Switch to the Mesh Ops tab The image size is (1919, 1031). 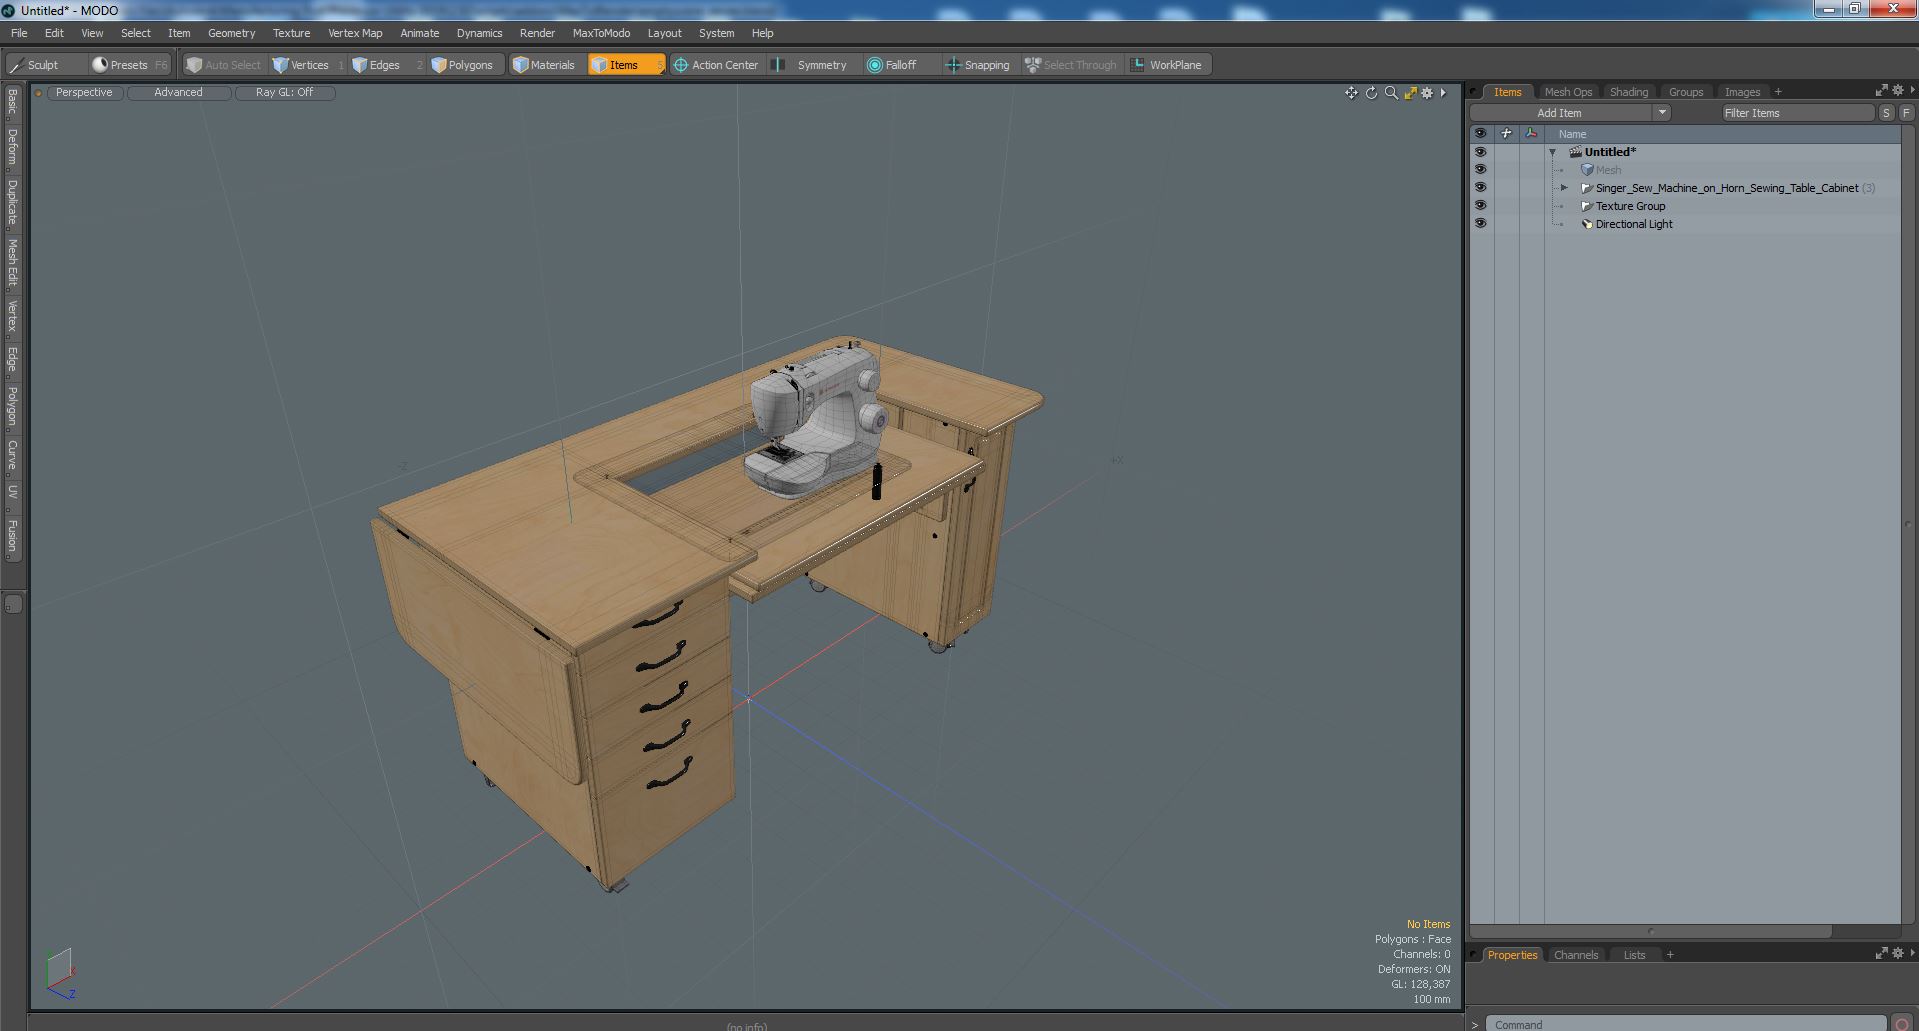[x=1568, y=92]
